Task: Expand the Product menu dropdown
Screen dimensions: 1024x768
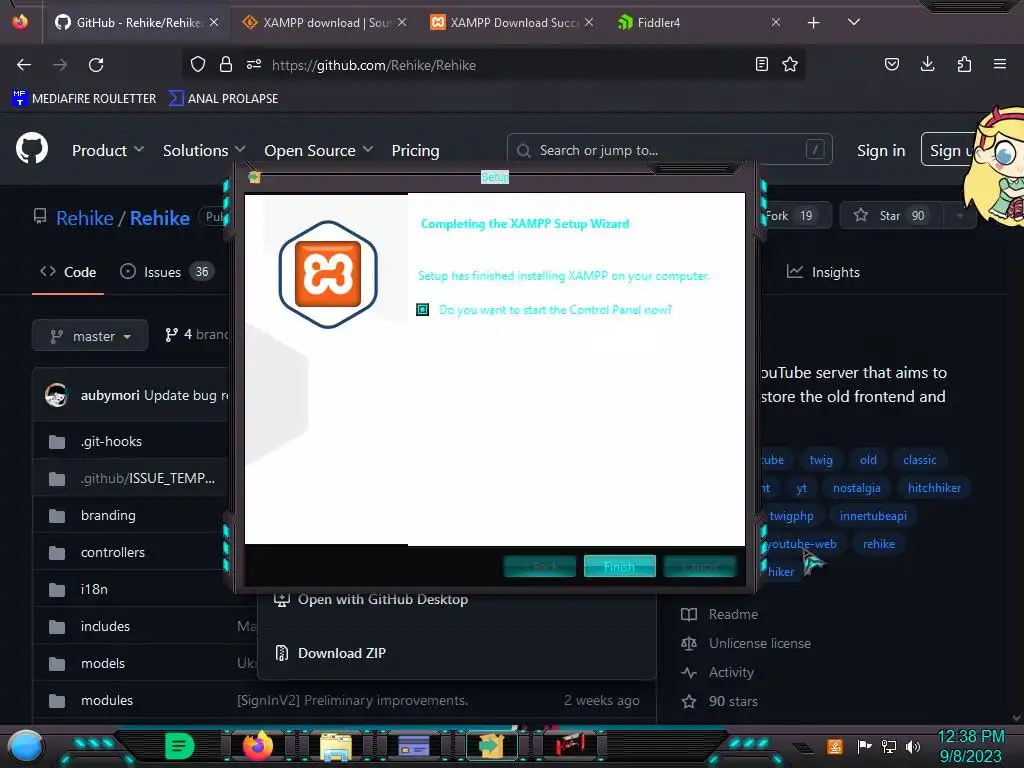Action: [x=108, y=150]
